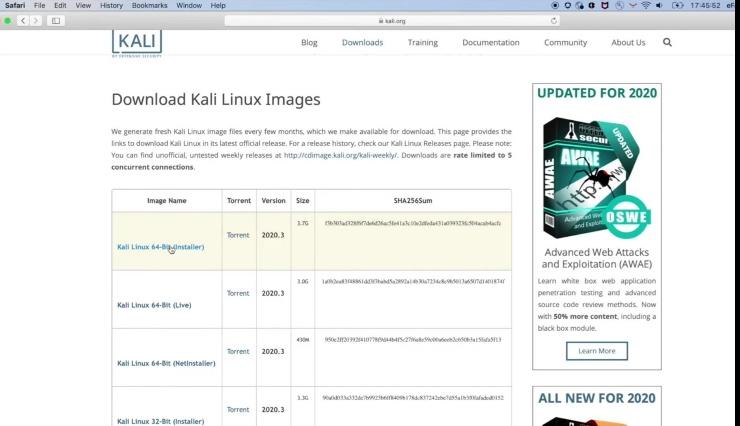Click Torrent in the 64-Bit (Live) row
This screenshot has width=740, height=426.
point(238,293)
